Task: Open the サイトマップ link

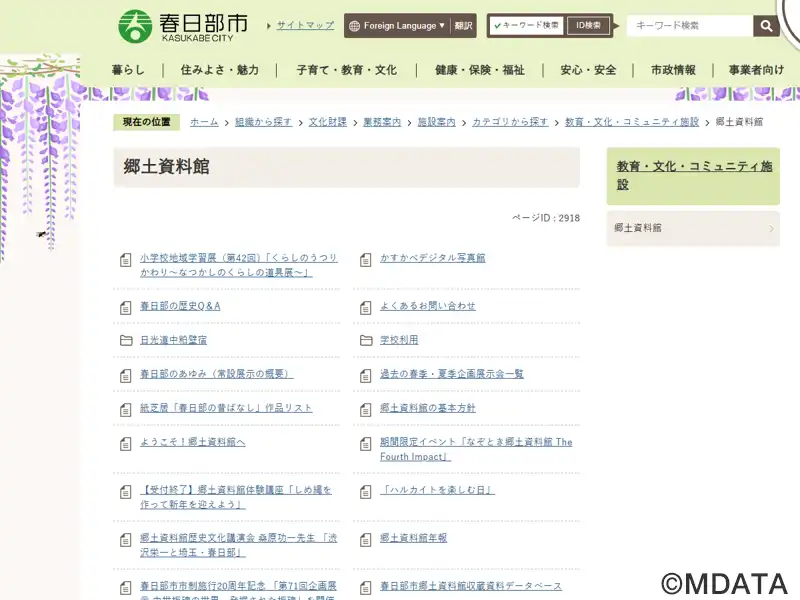Action: pyautogui.click(x=305, y=25)
